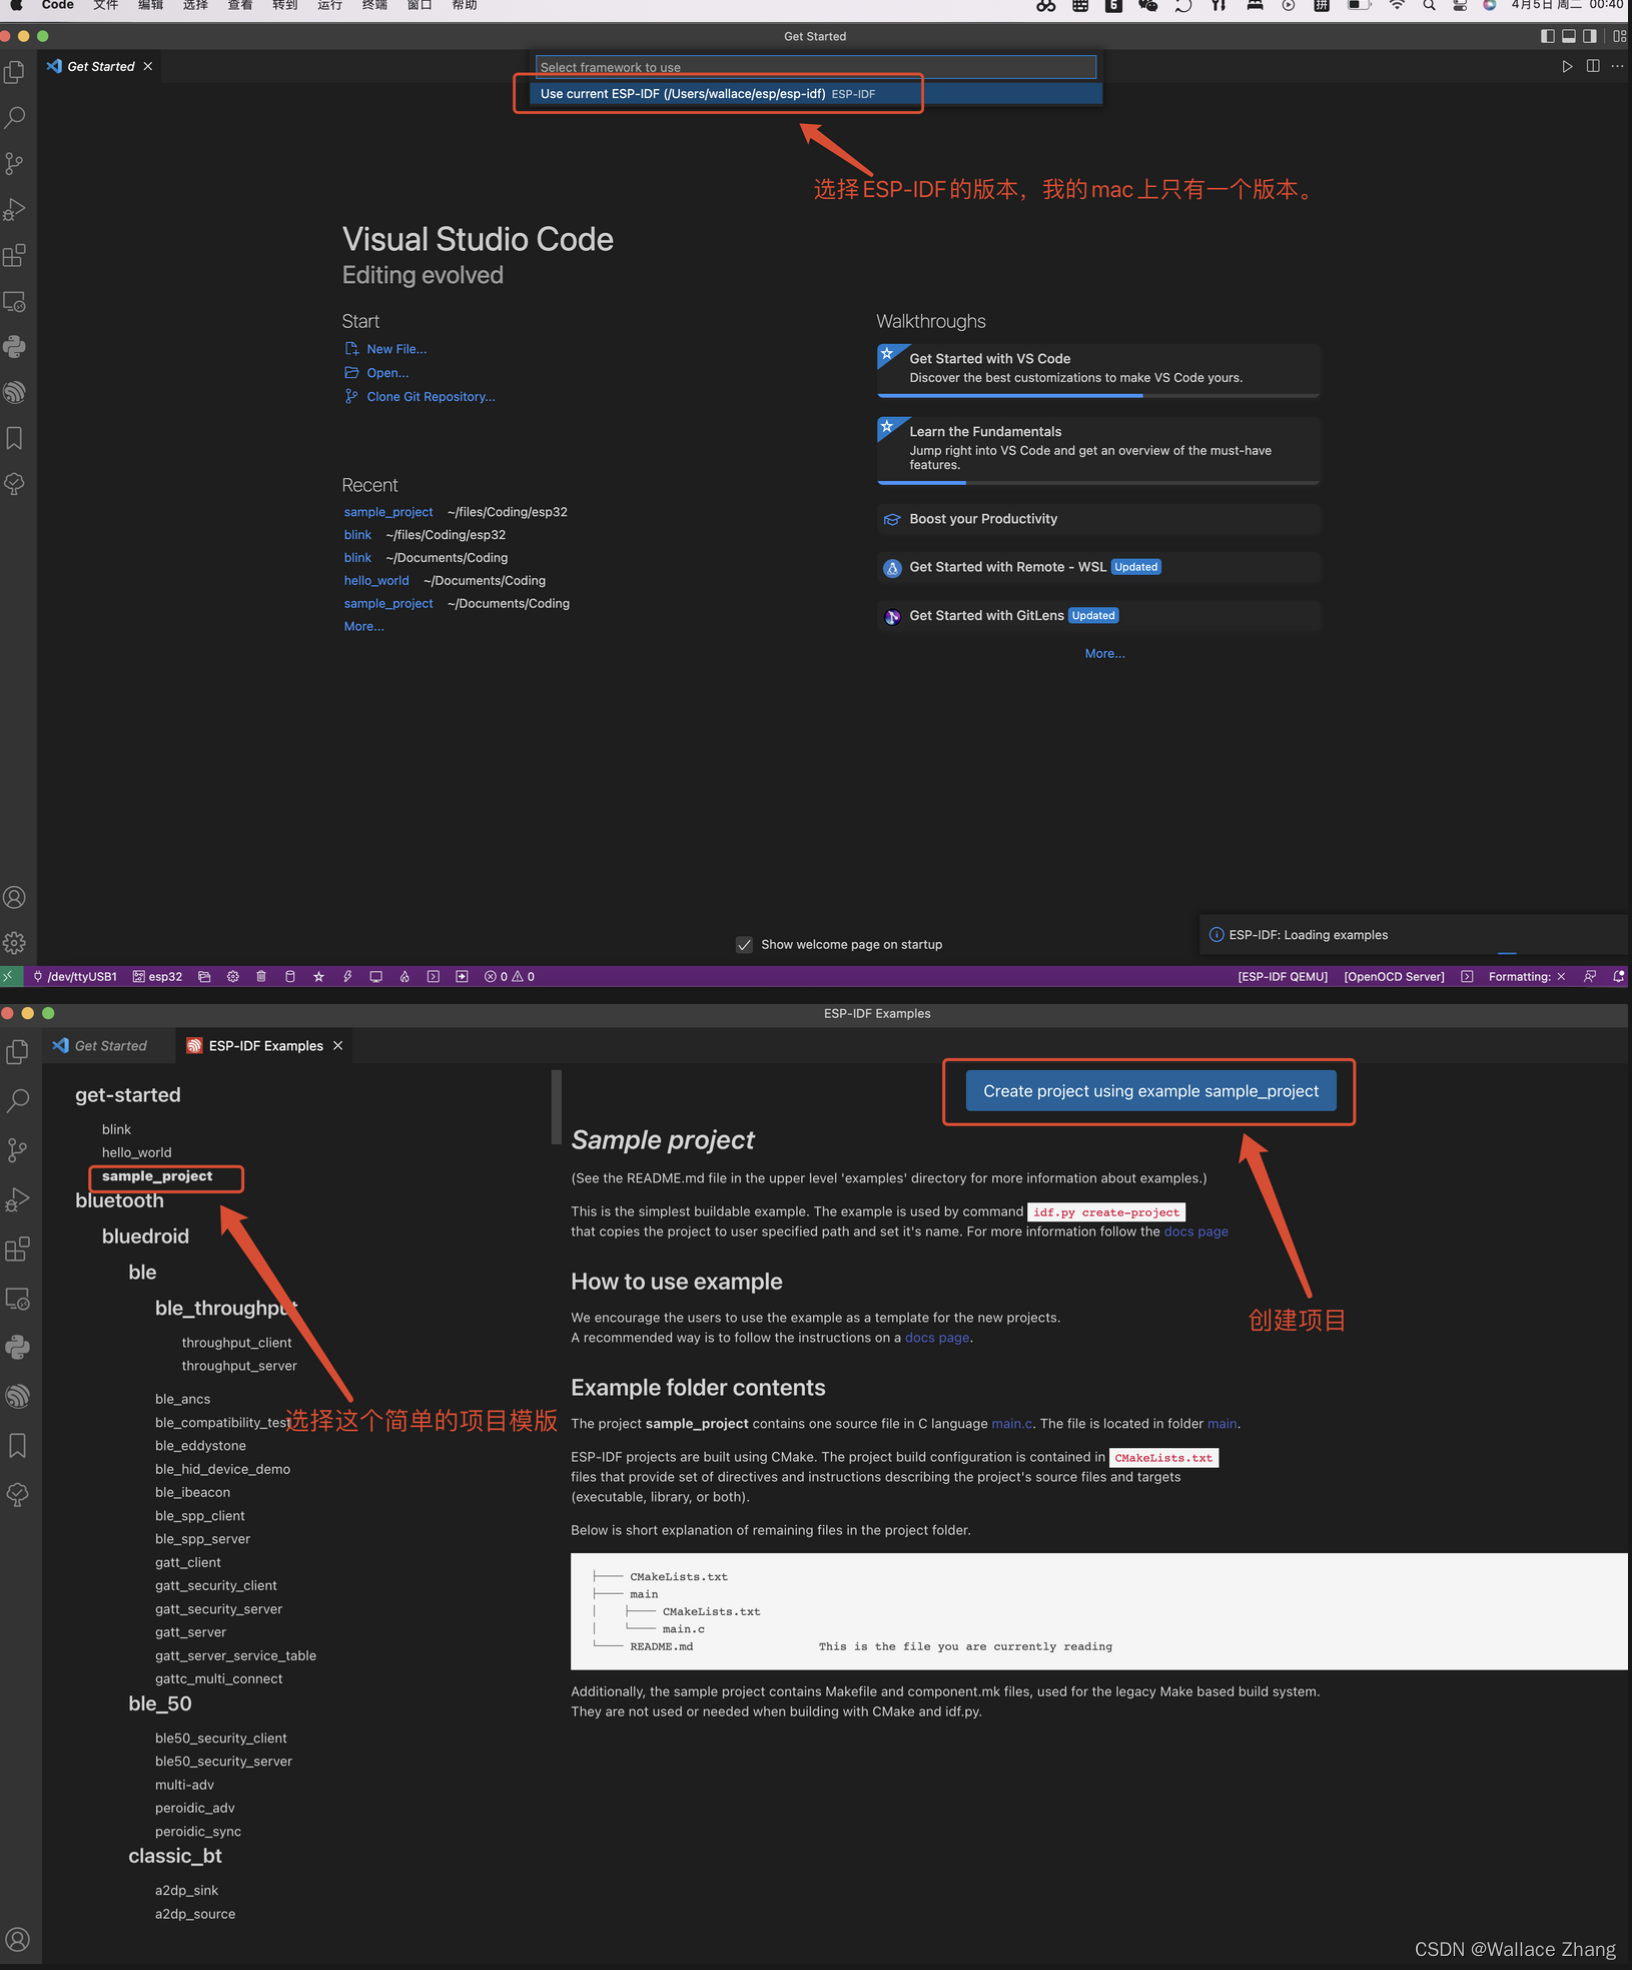This screenshot has height=1970, width=1632.
Task: Open the 编辑 menu in macOS menu bar
Action: tap(151, 6)
